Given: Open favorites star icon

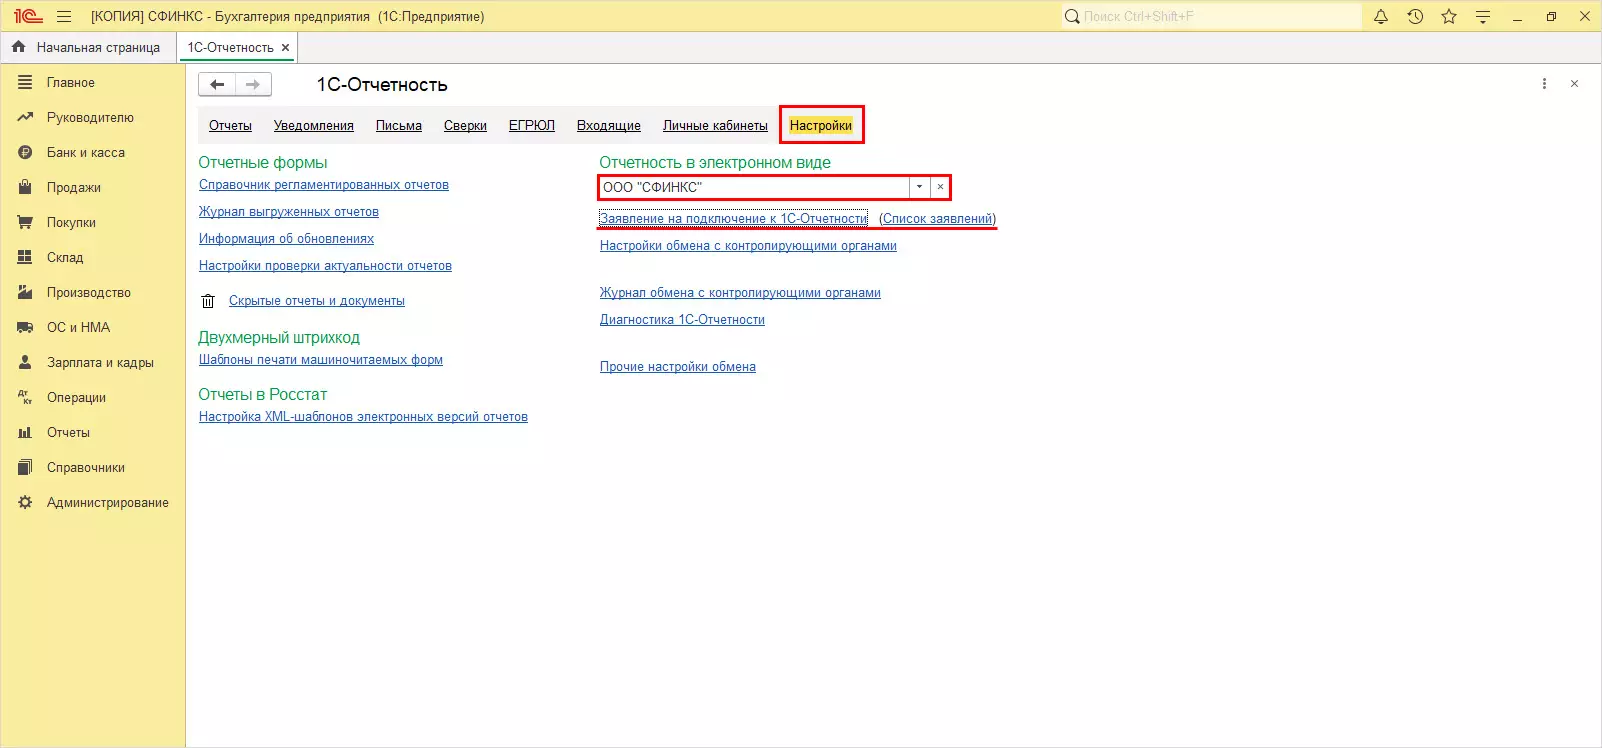Looking at the screenshot, I should 1449,17.
